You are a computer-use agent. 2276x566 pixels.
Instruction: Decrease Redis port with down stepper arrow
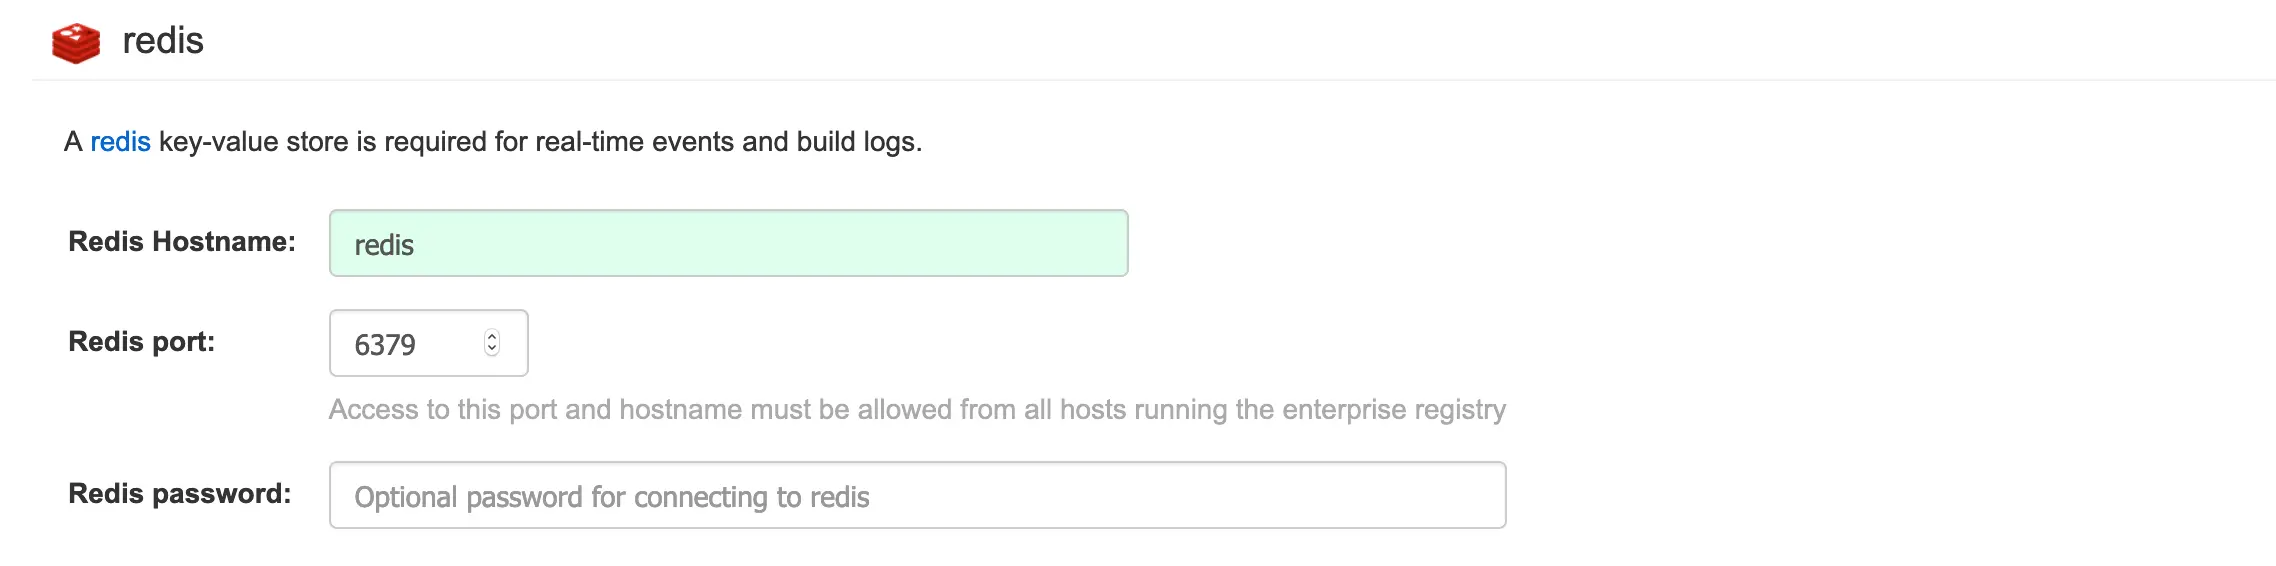(x=492, y=350)
